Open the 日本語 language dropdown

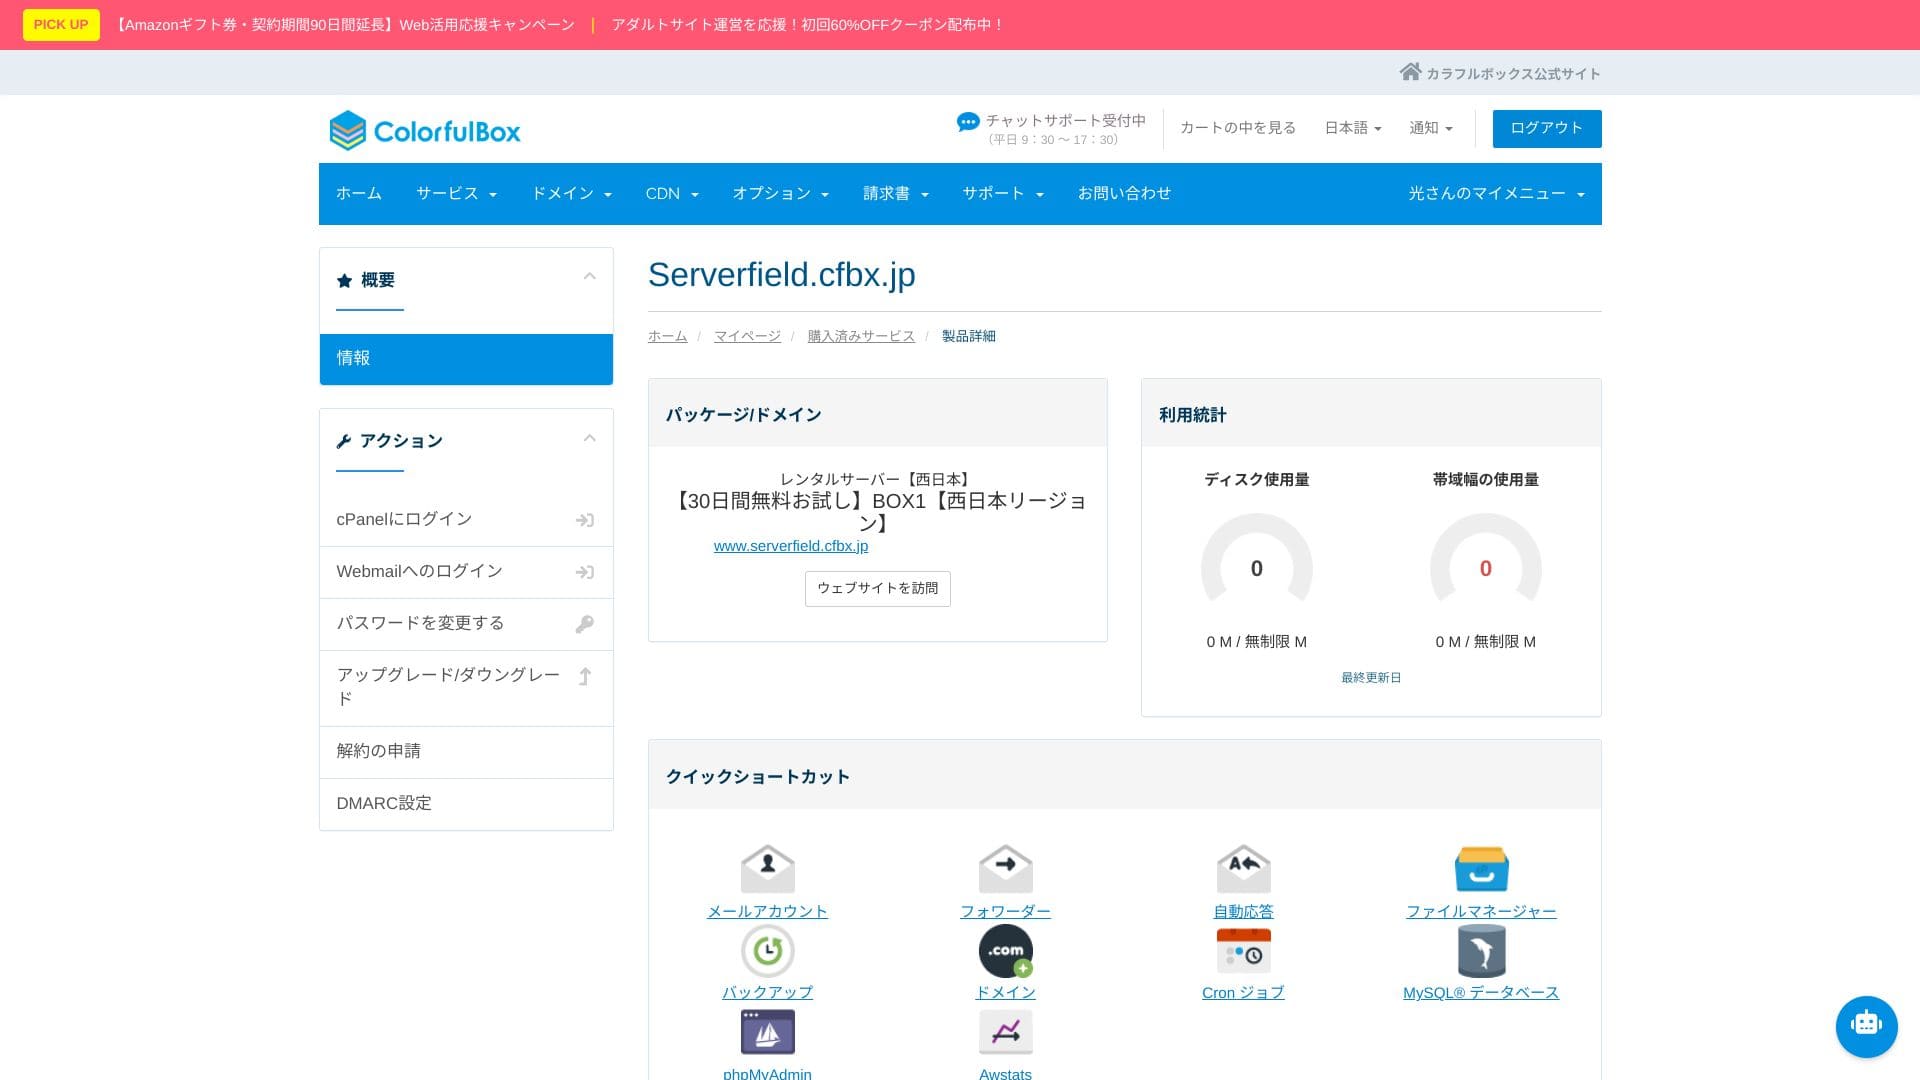point(1352,128)
